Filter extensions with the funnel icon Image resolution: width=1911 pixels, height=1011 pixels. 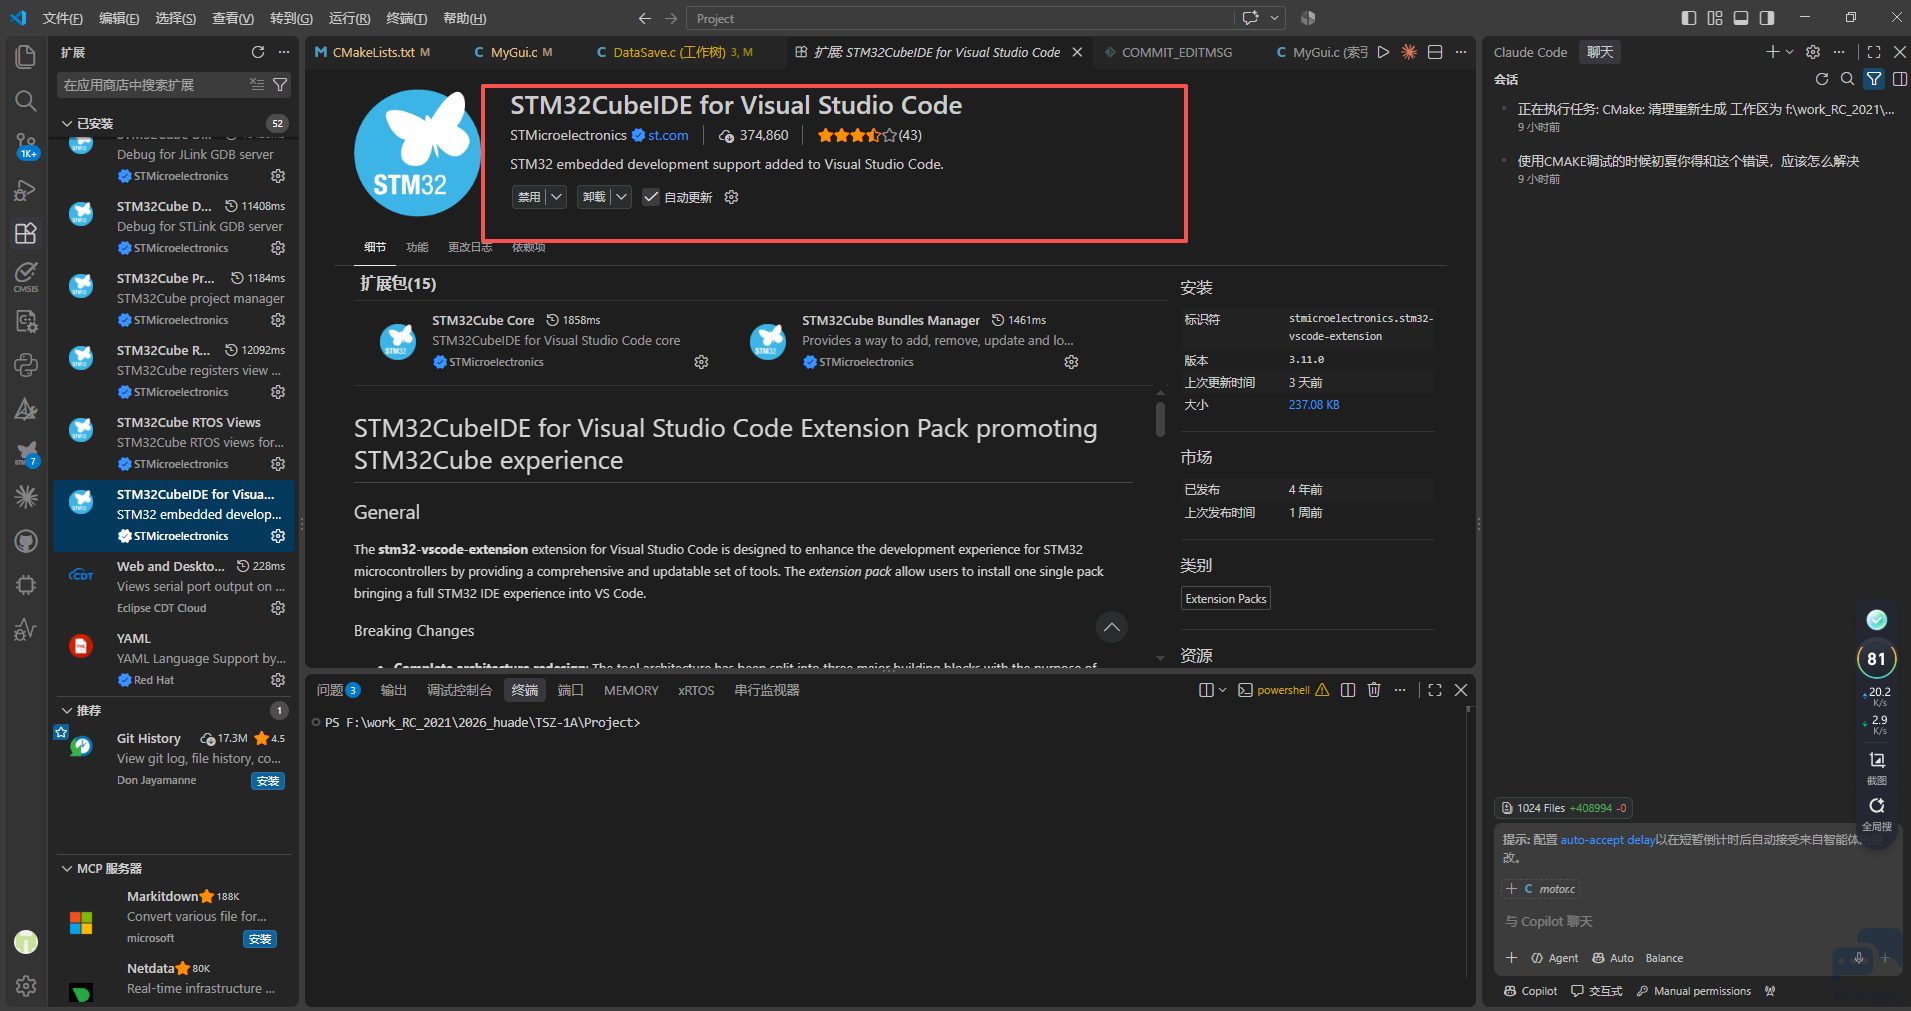pos(280,85)
